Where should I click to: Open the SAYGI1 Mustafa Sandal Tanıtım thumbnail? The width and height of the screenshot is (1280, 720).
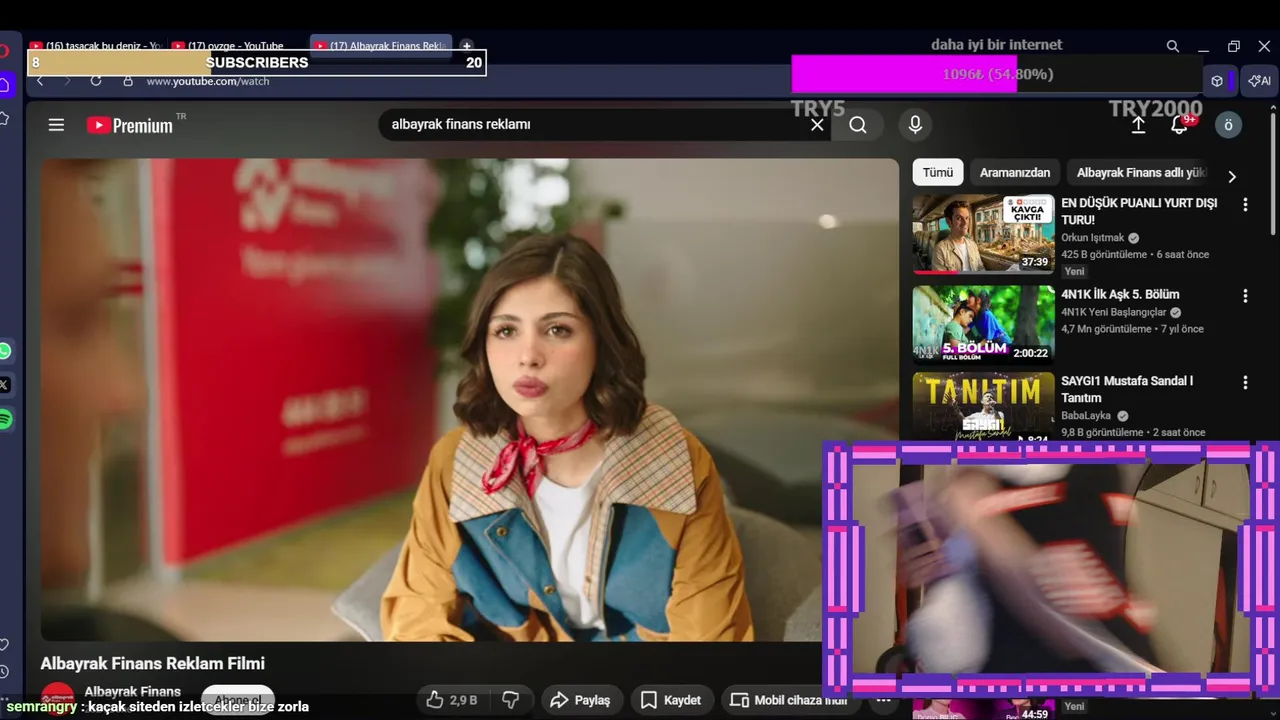click(x=983, y=407)
